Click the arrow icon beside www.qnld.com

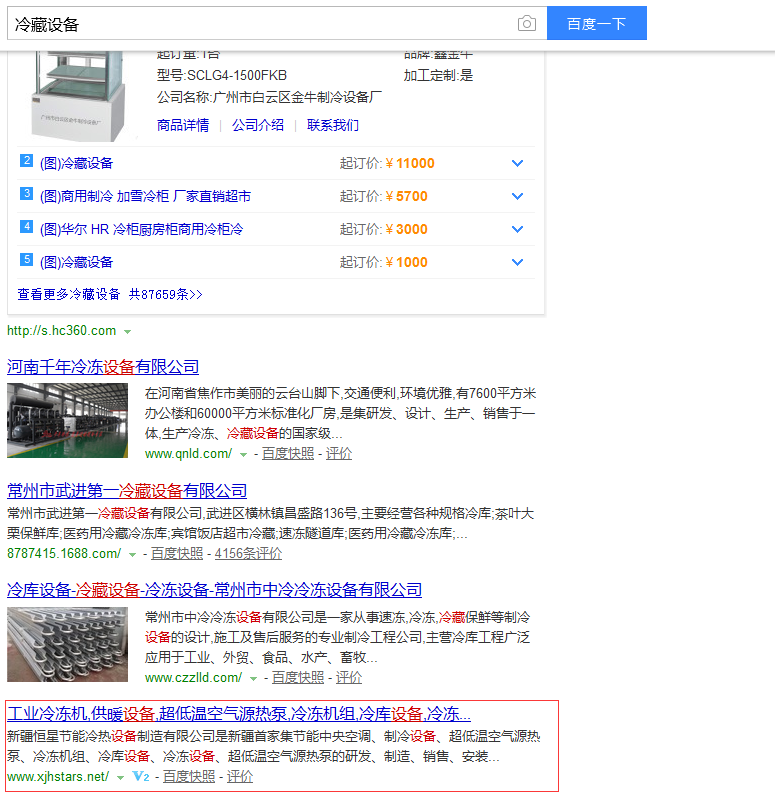[243, 455]
